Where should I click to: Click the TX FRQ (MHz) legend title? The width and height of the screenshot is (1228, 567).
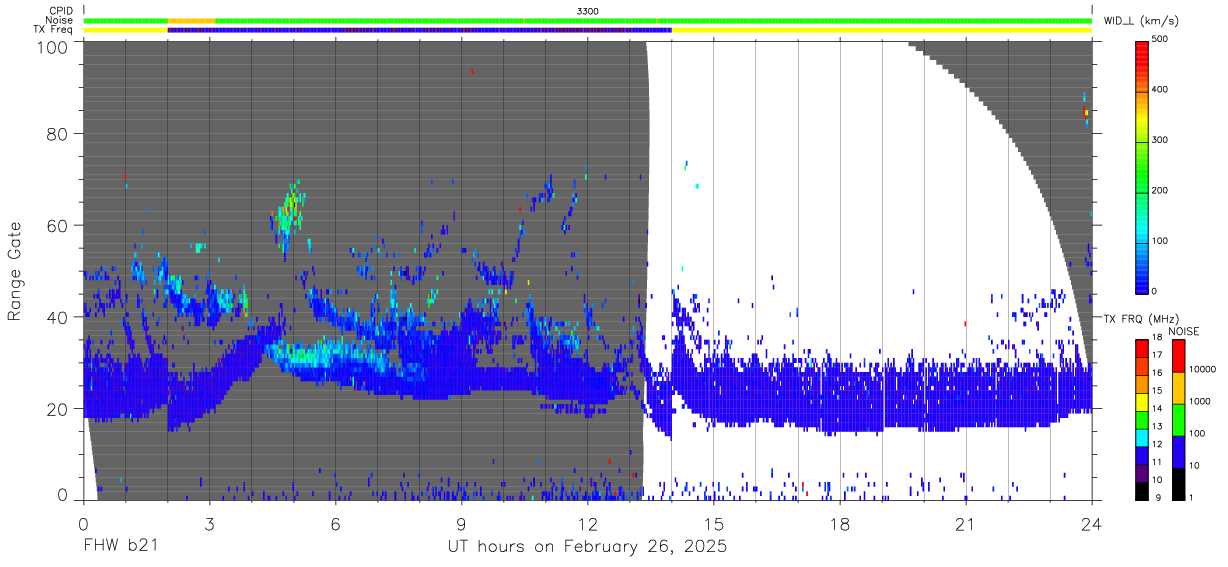1142,318
